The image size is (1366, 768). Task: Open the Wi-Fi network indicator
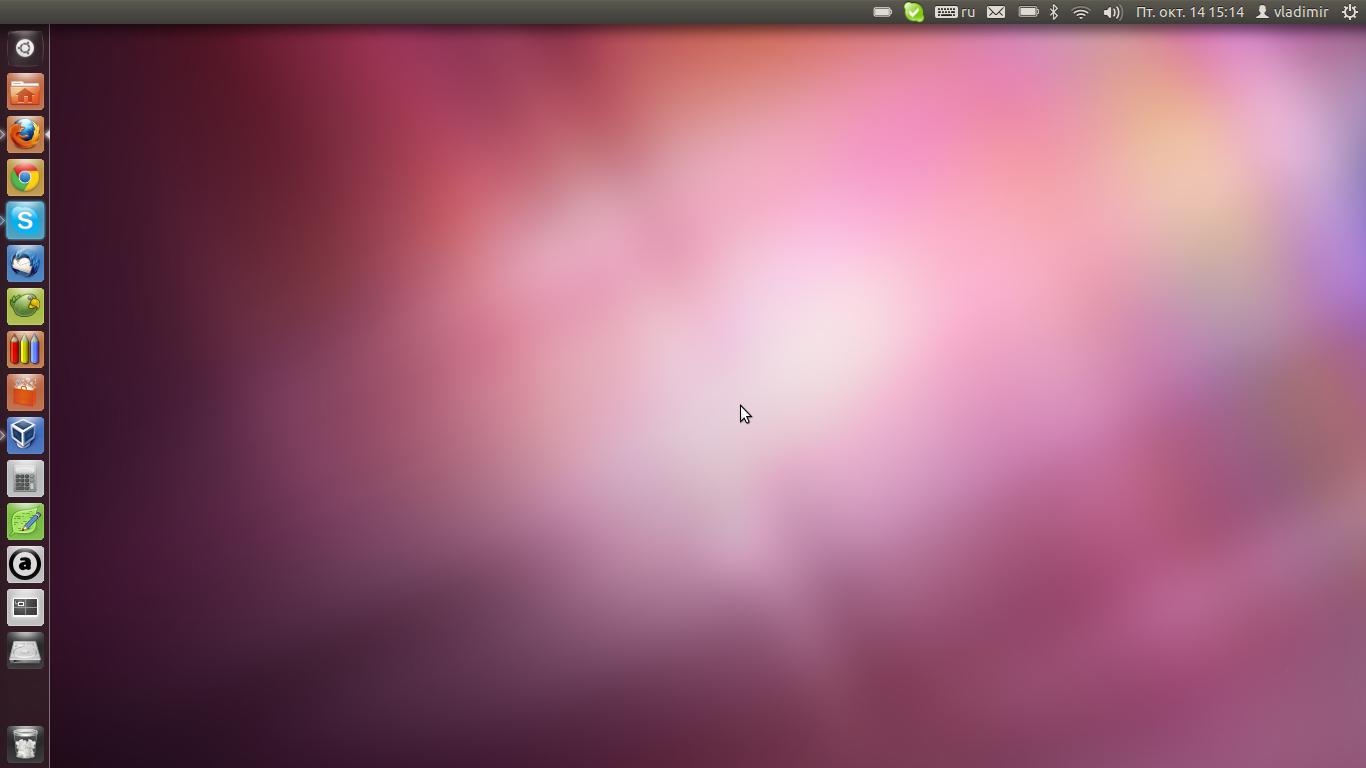[1080, 12]
